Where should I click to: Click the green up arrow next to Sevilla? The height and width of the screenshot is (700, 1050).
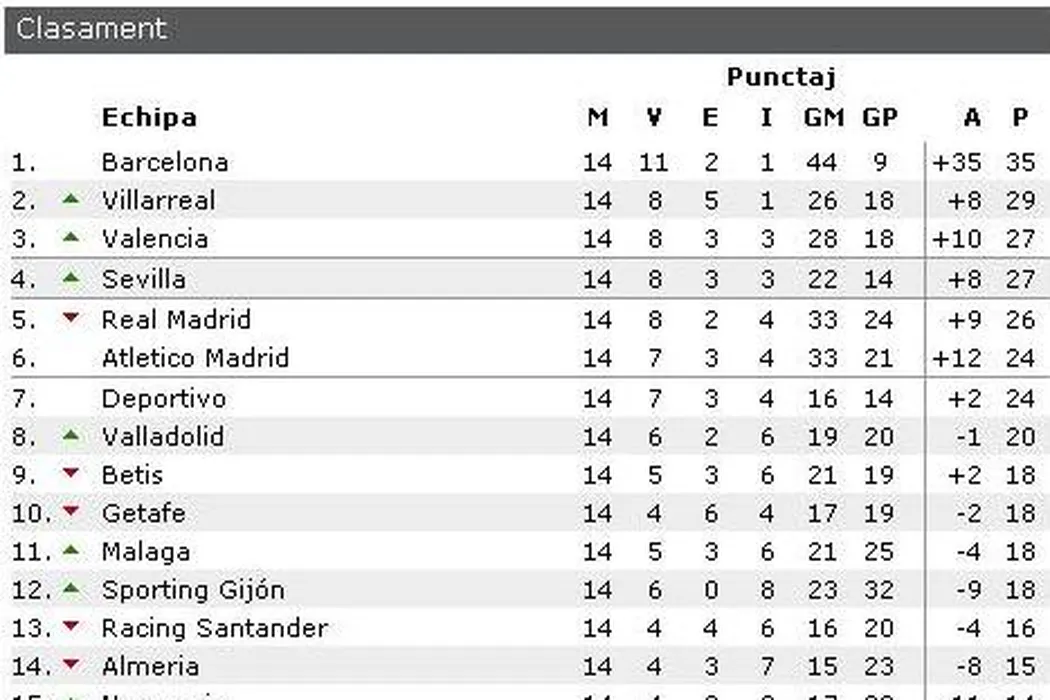tap(70, 278)
